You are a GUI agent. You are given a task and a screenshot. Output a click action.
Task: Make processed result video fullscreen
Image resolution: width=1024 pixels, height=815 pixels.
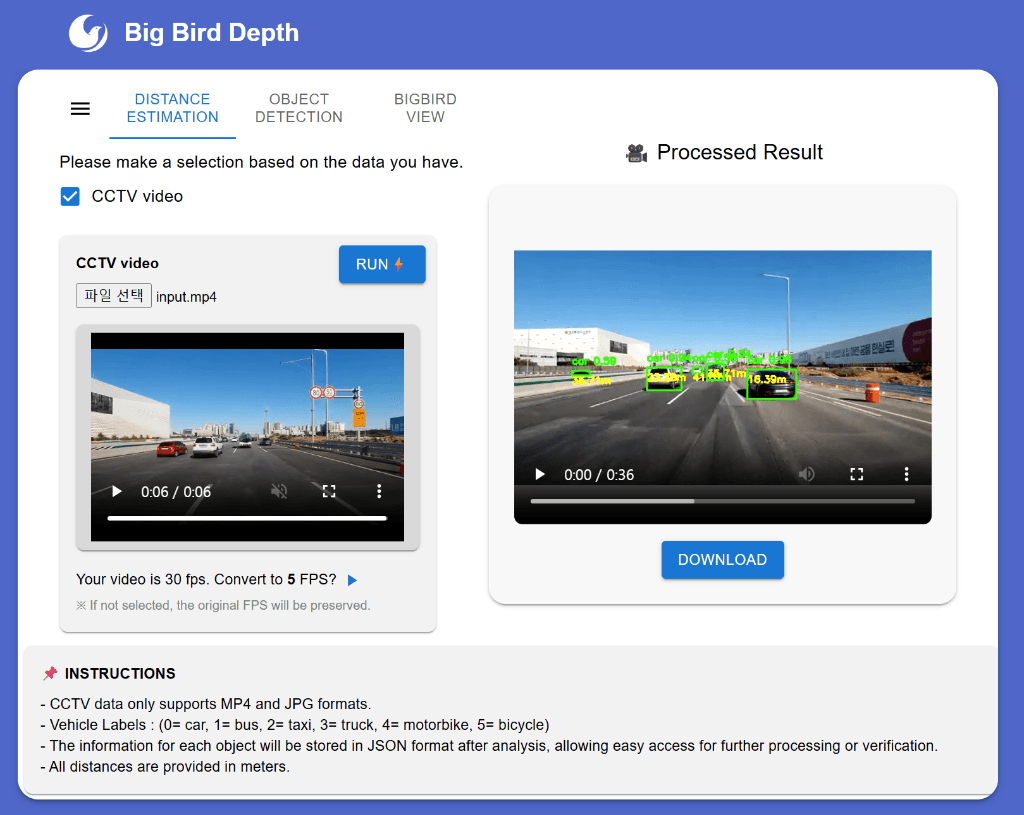856,474
